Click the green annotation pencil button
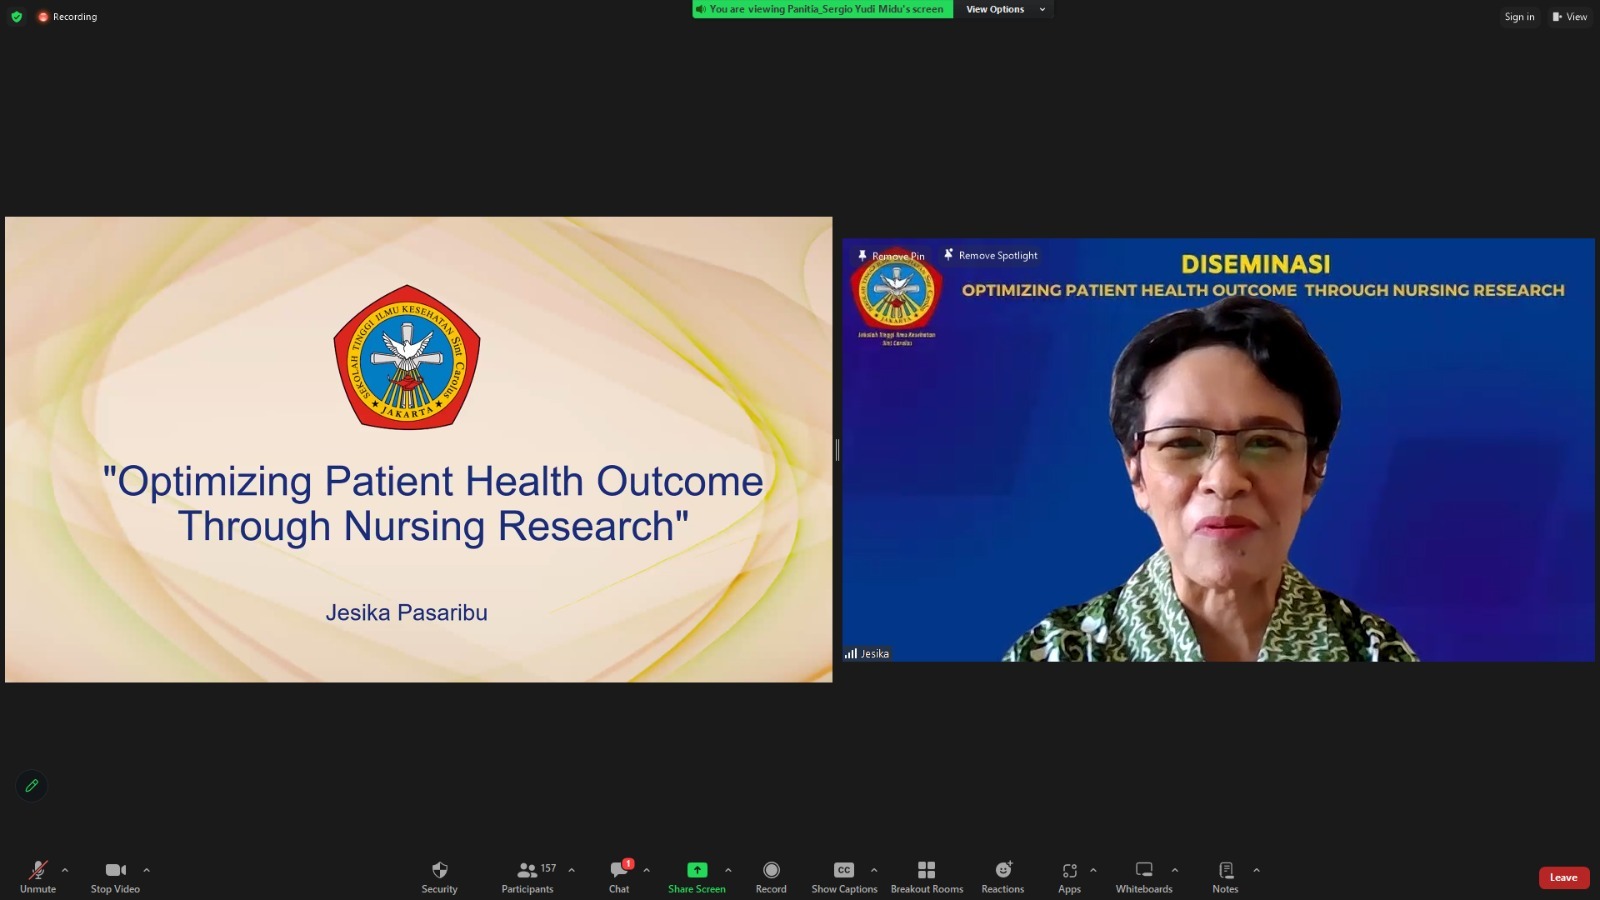Screen dimensions: 1600x900 (x=32, y=786)
